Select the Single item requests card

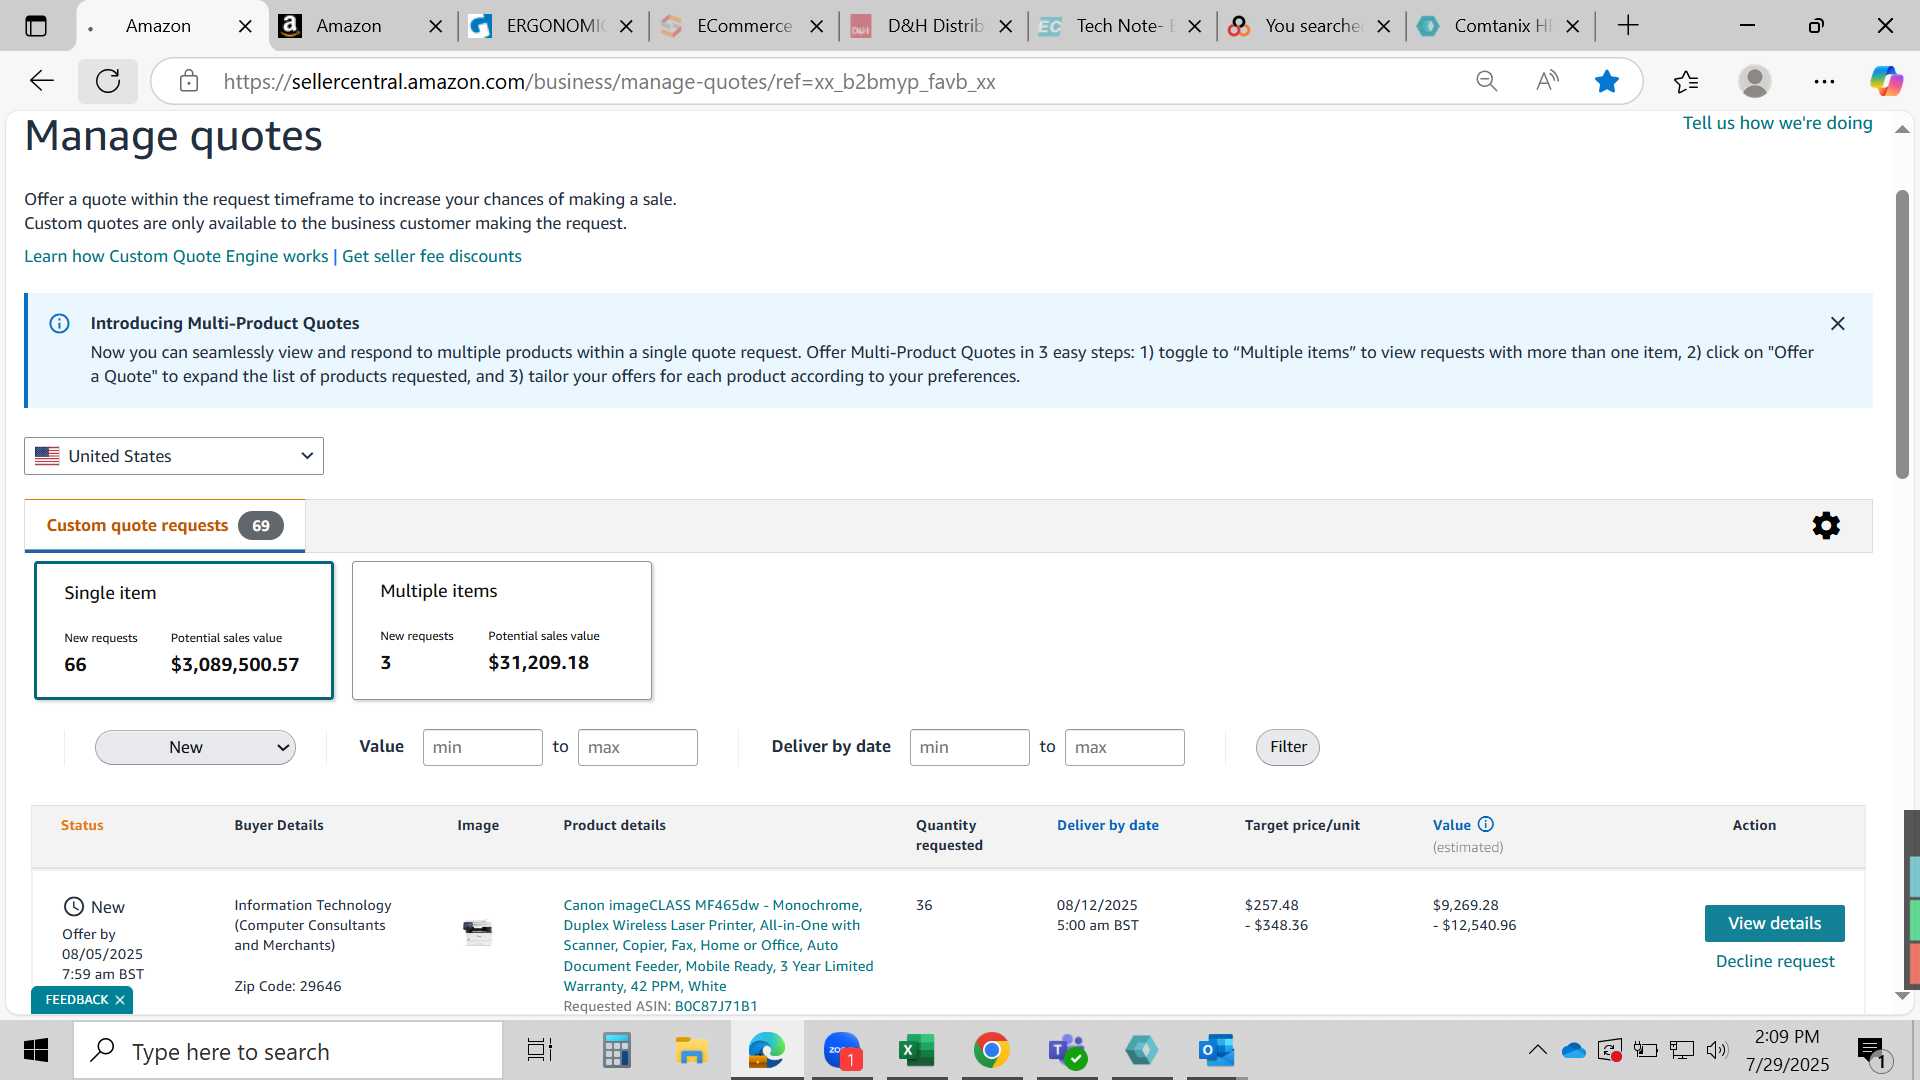[184, 630]
